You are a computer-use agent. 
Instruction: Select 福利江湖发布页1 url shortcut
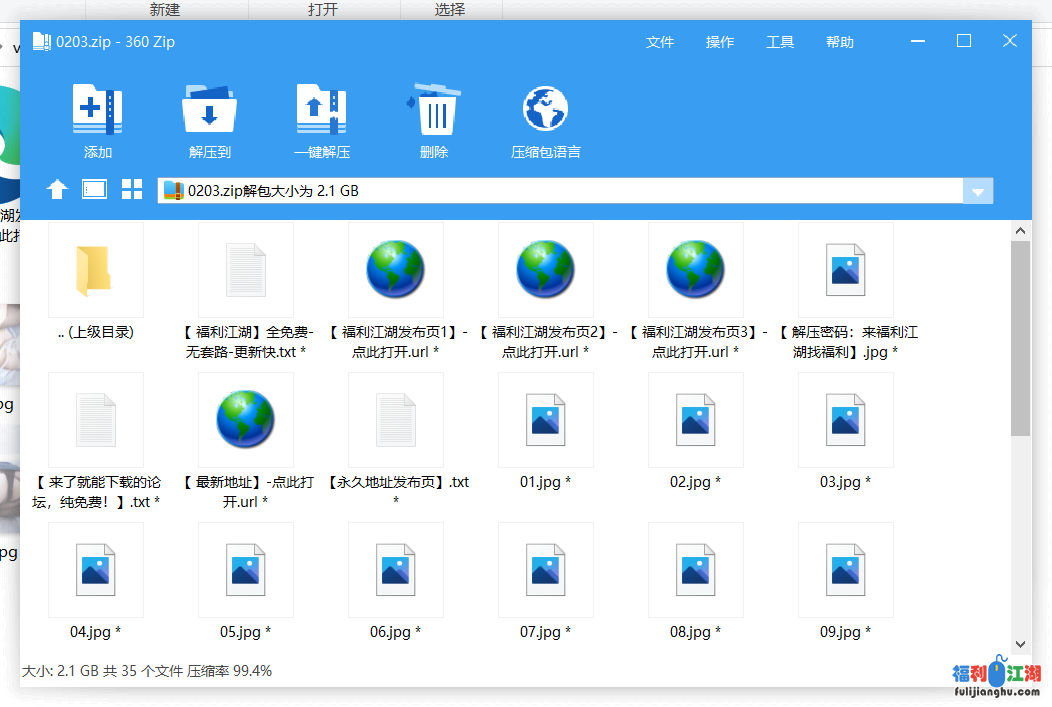[x=395, y=271]
